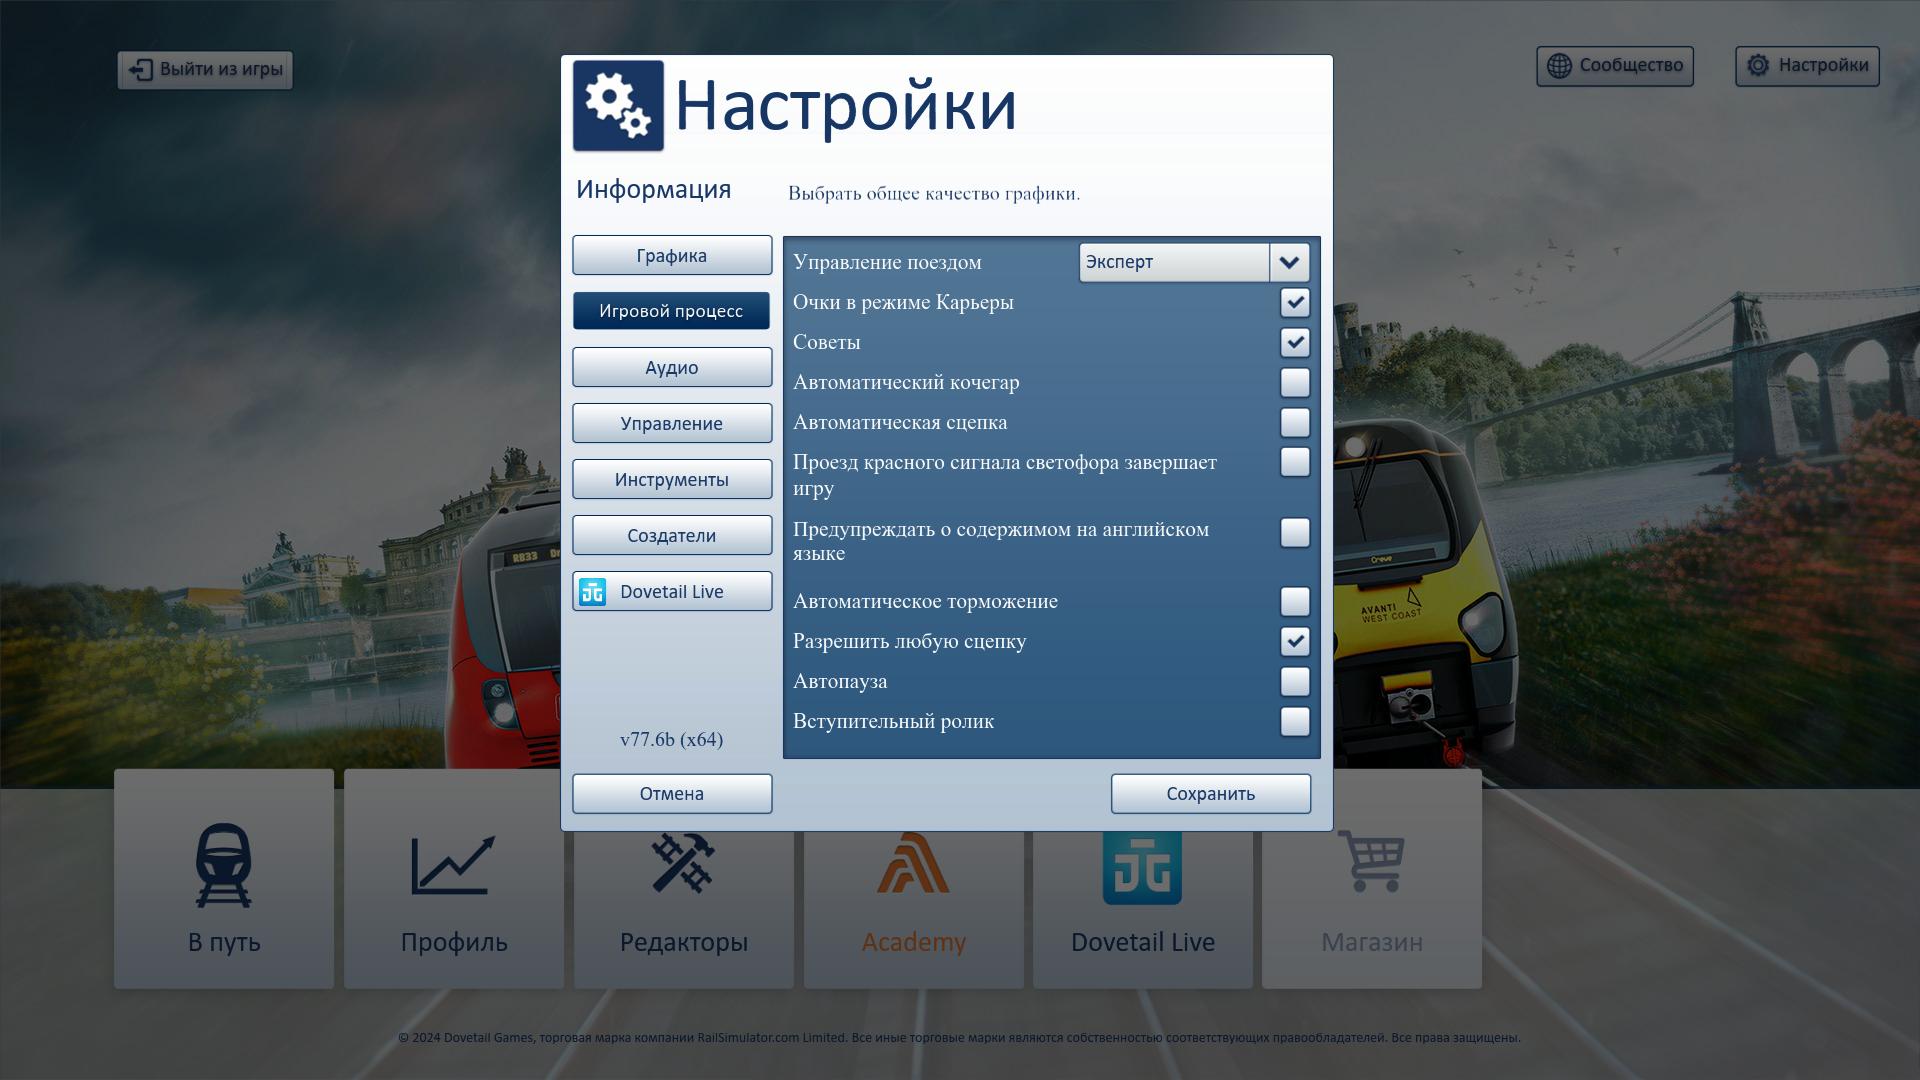The height and width of the screenshot is (1080, 1920).
Task: Enable Автоматический кочегар checkbox
Action: tap(1295, 382)
